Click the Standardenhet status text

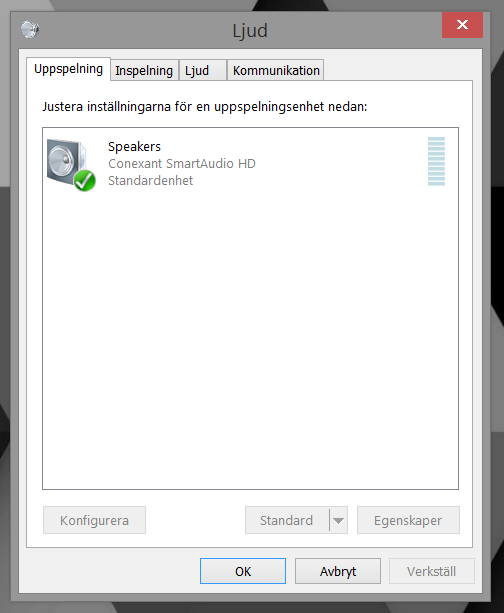pos(151,181)
